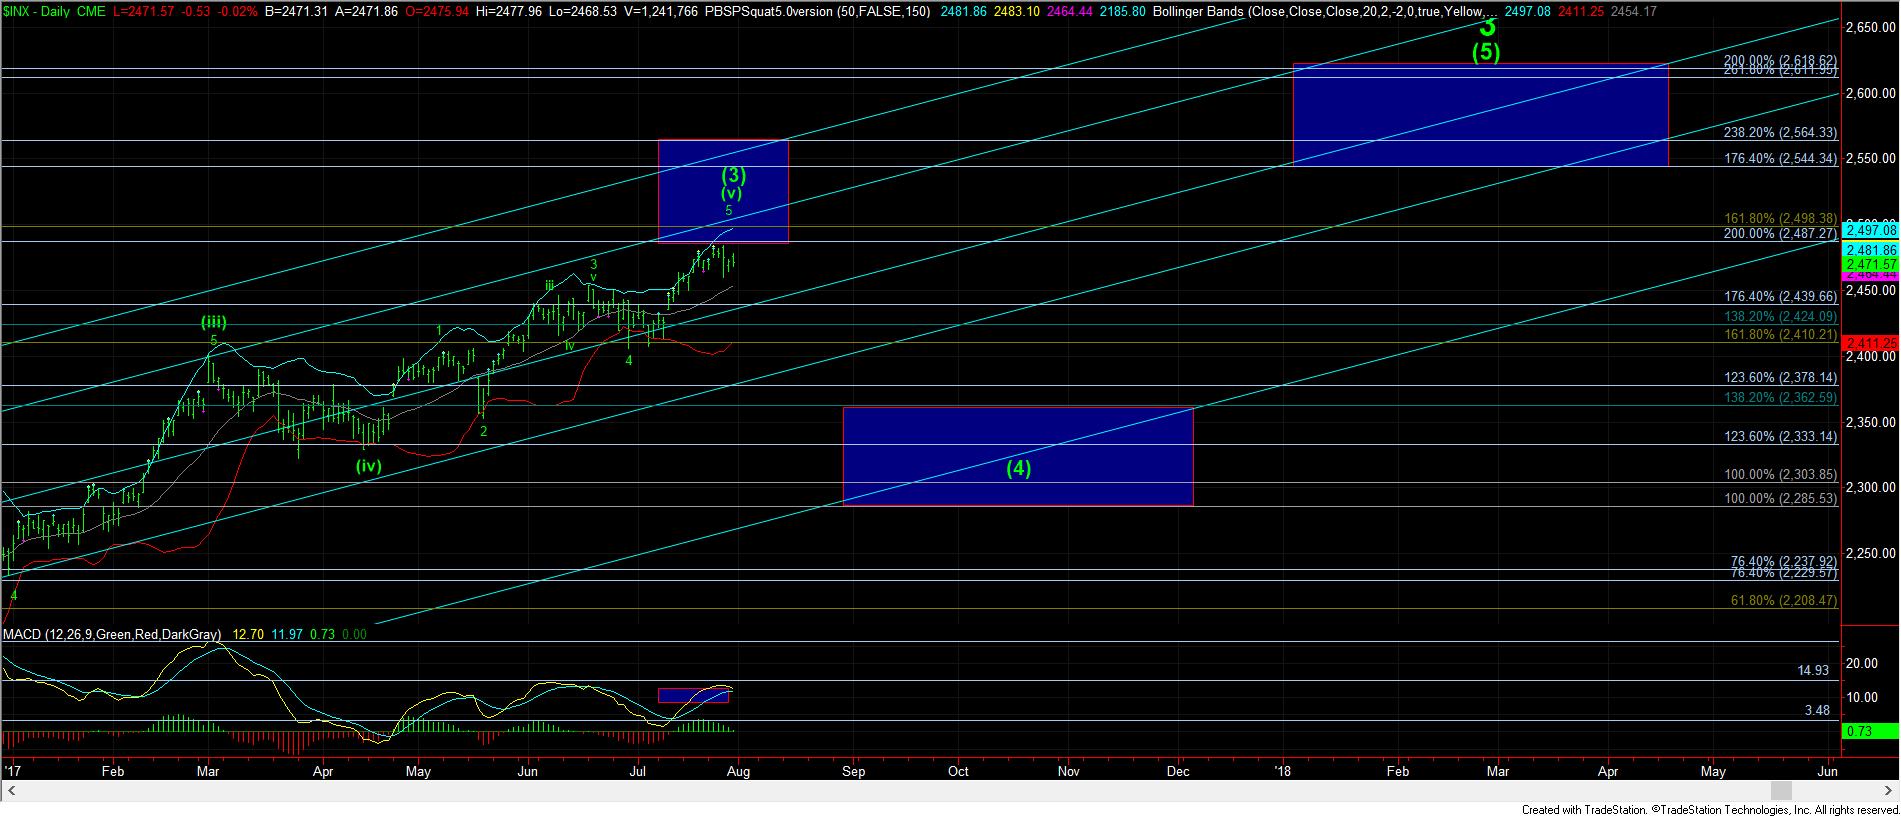
Task: Click the '17 year label on the time axis
Action: (12, 772)
